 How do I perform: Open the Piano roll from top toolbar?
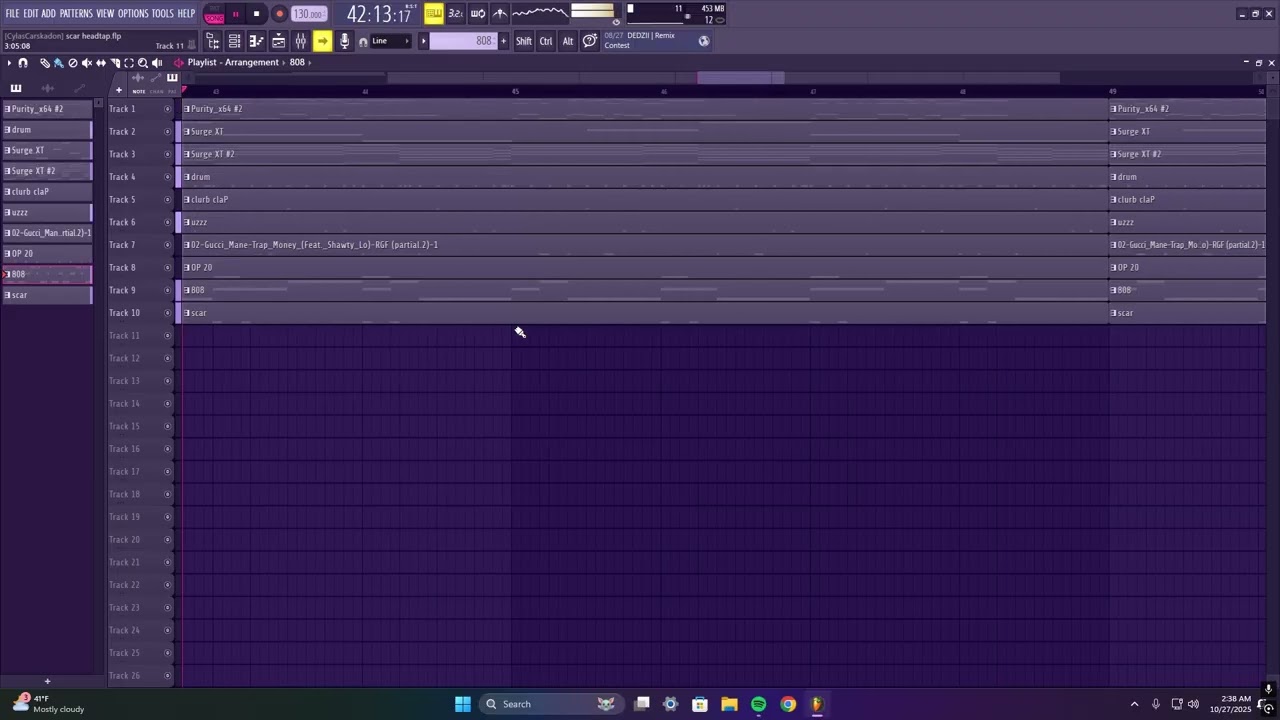coord(256,41)
